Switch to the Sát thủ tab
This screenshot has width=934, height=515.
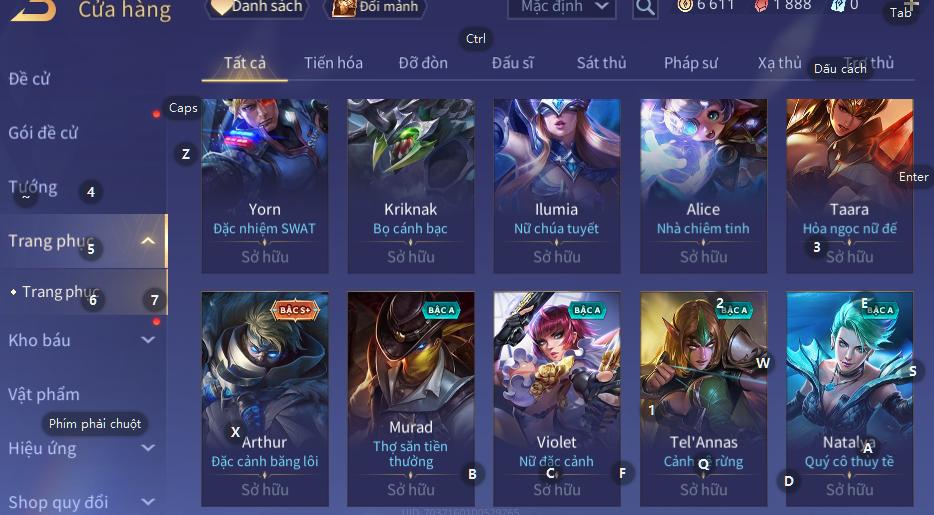(601, 63)
